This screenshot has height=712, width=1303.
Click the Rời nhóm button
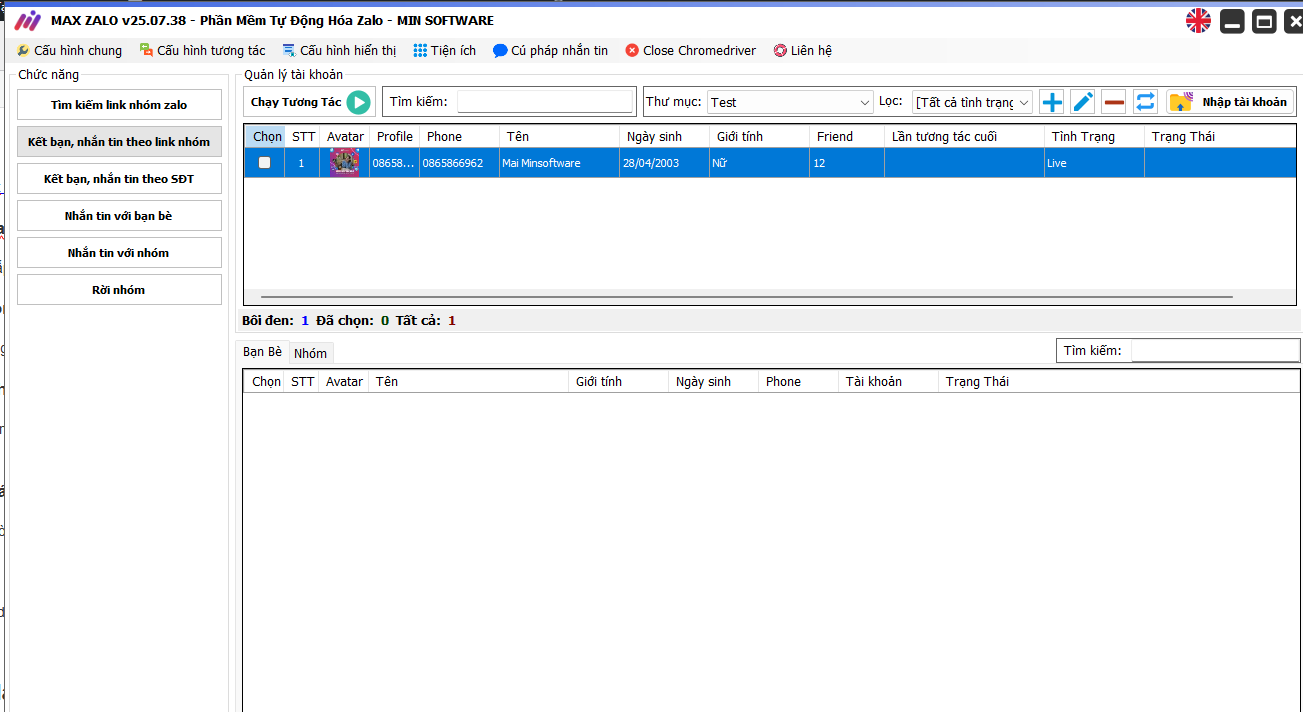[119, 290]
